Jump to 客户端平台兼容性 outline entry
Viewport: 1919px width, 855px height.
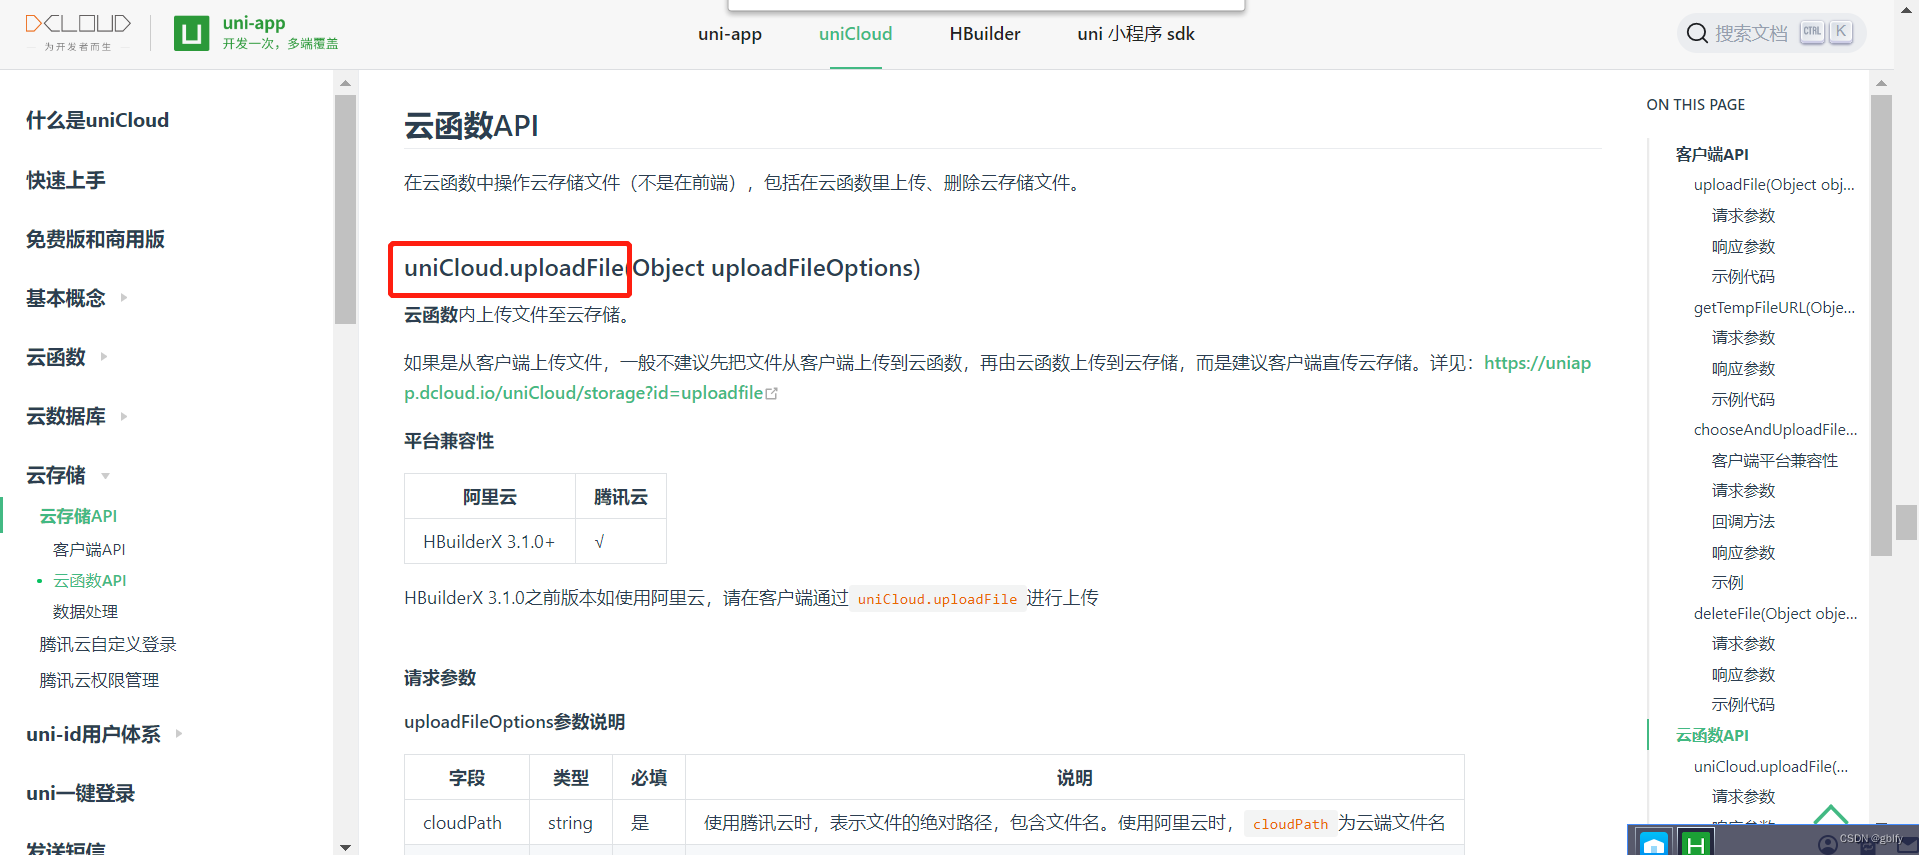click(1775, 461)
